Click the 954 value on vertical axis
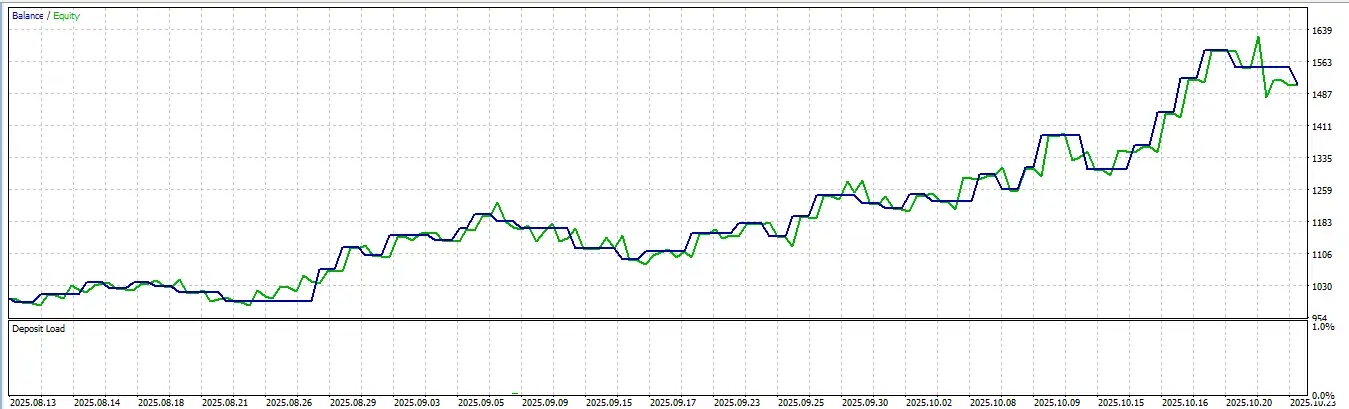 pyautogui.click(x=1322, y=318)
